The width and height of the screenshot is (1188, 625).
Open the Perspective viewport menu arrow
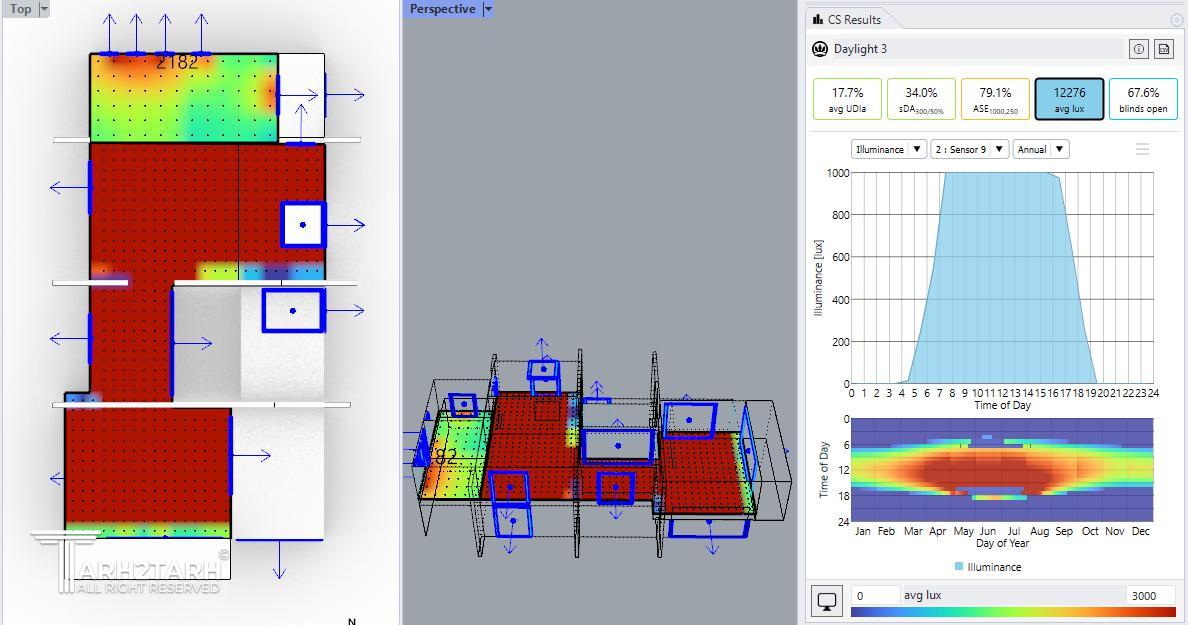(x=488, y=9)
